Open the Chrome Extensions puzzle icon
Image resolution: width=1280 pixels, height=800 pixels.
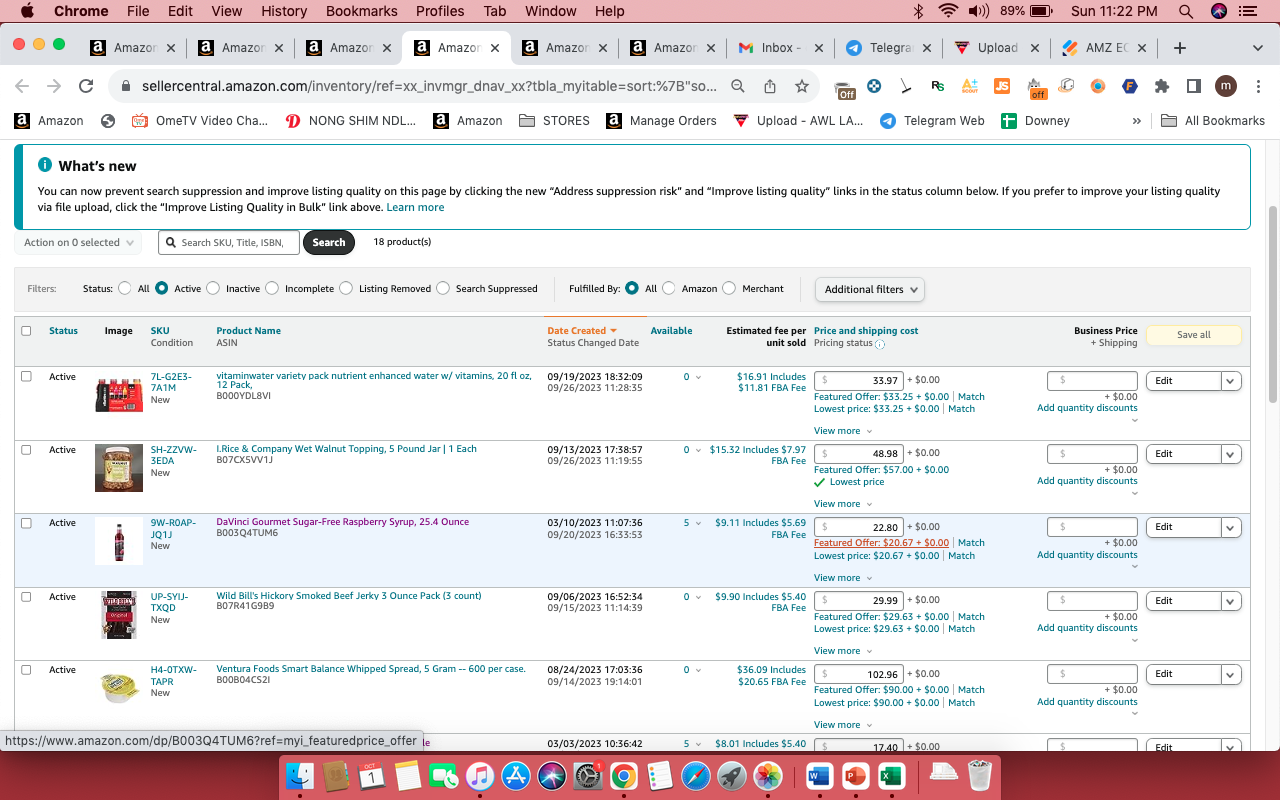1161,86
